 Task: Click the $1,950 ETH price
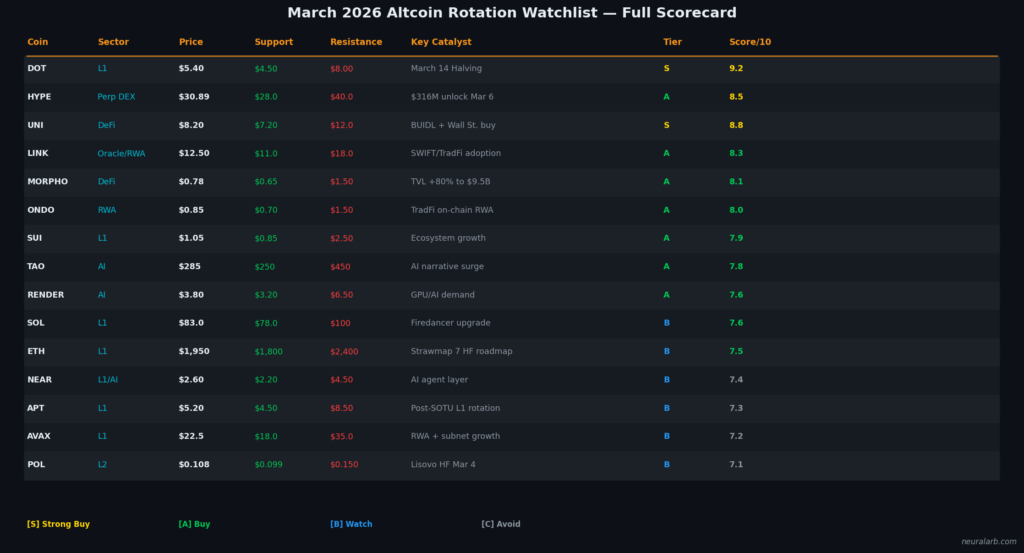pyautogui.click(x=194, y=351)
